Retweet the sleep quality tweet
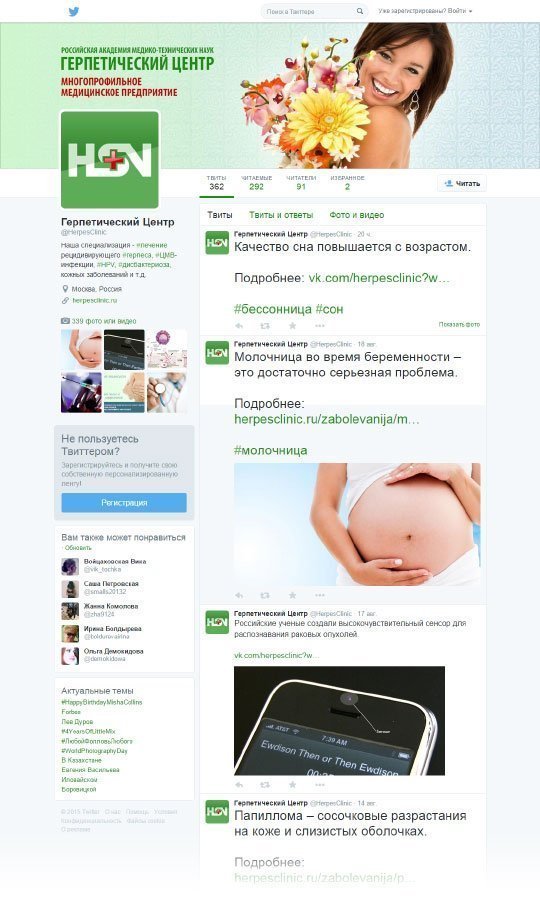The width and height of the screenshot is (540, 900). 265,325
